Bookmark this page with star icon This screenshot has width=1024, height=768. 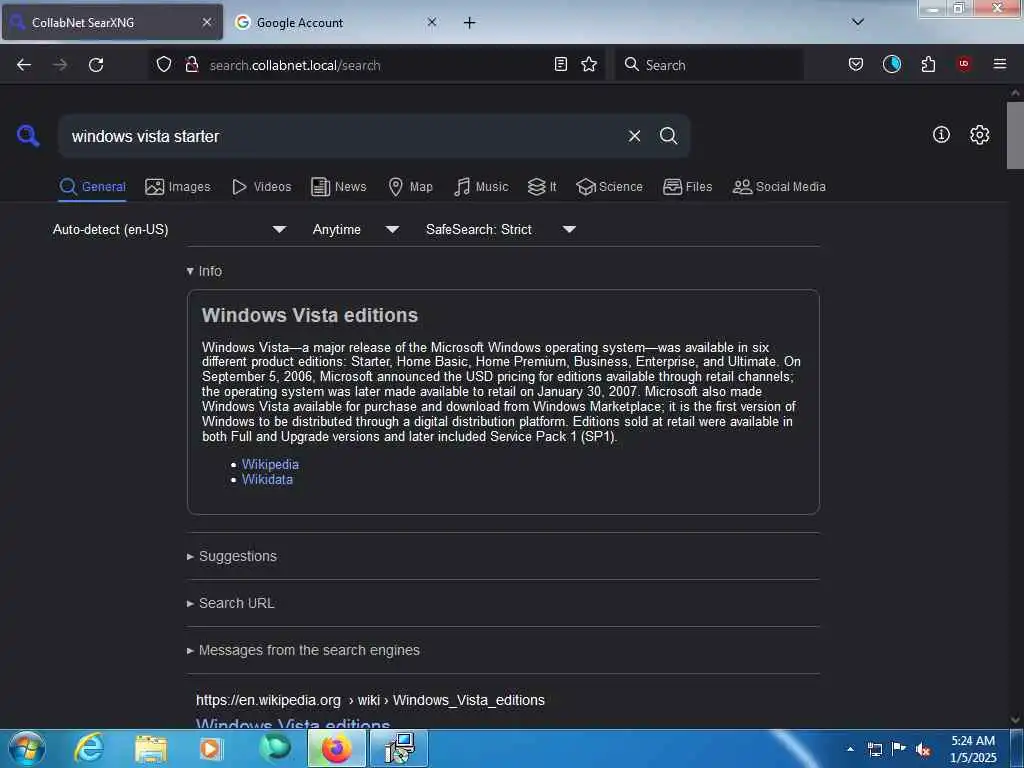589,64
